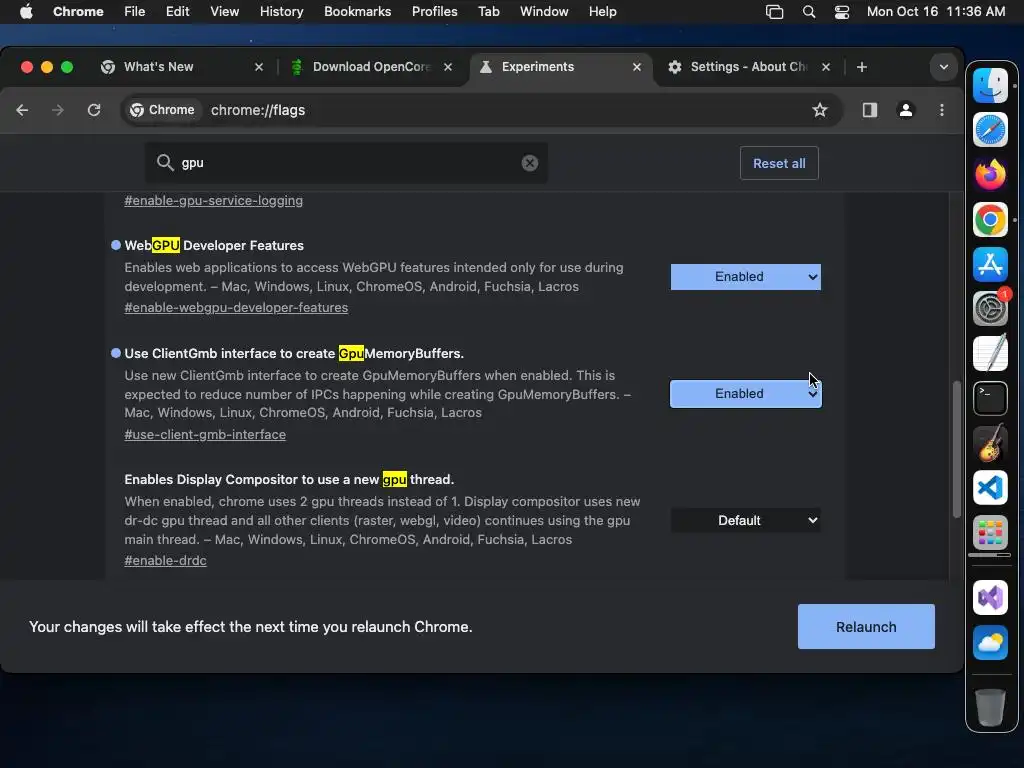Image resolution: width=1024 pixels, height=768 pixels.
Task: Open the #use-client-gmb-interface link
Action: pos(205,435)
